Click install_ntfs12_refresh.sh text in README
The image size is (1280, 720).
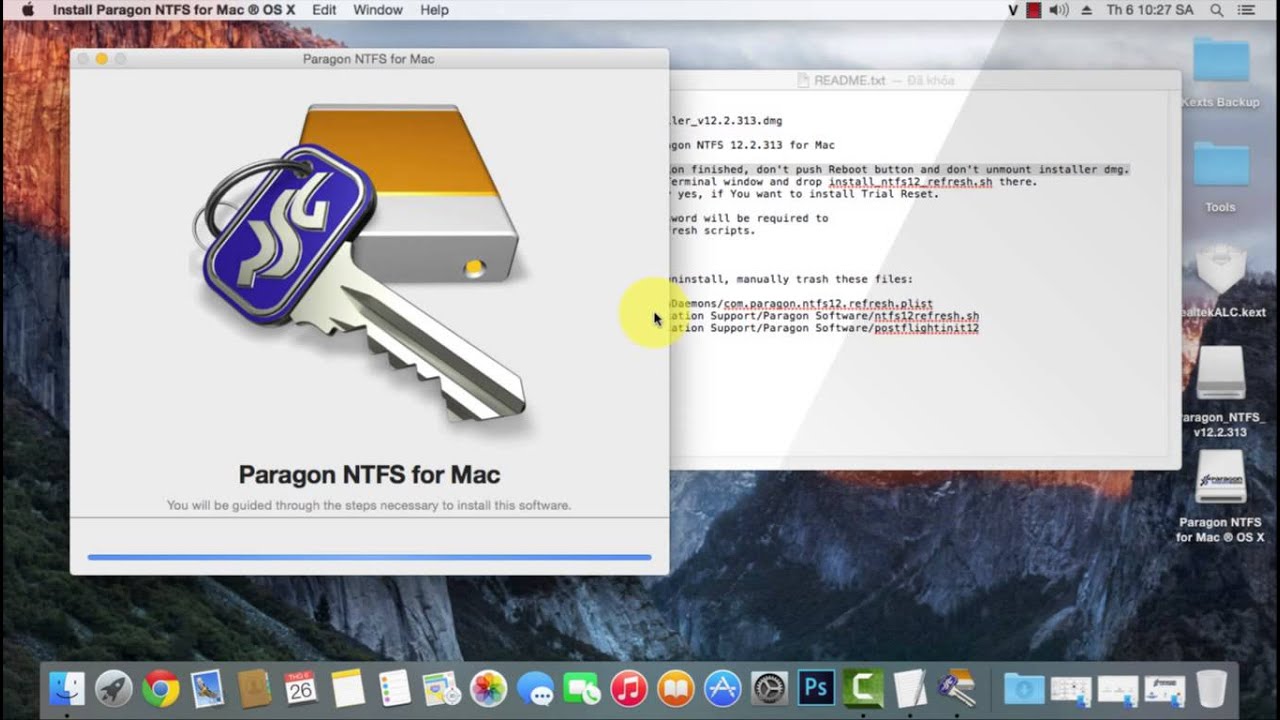910,182
